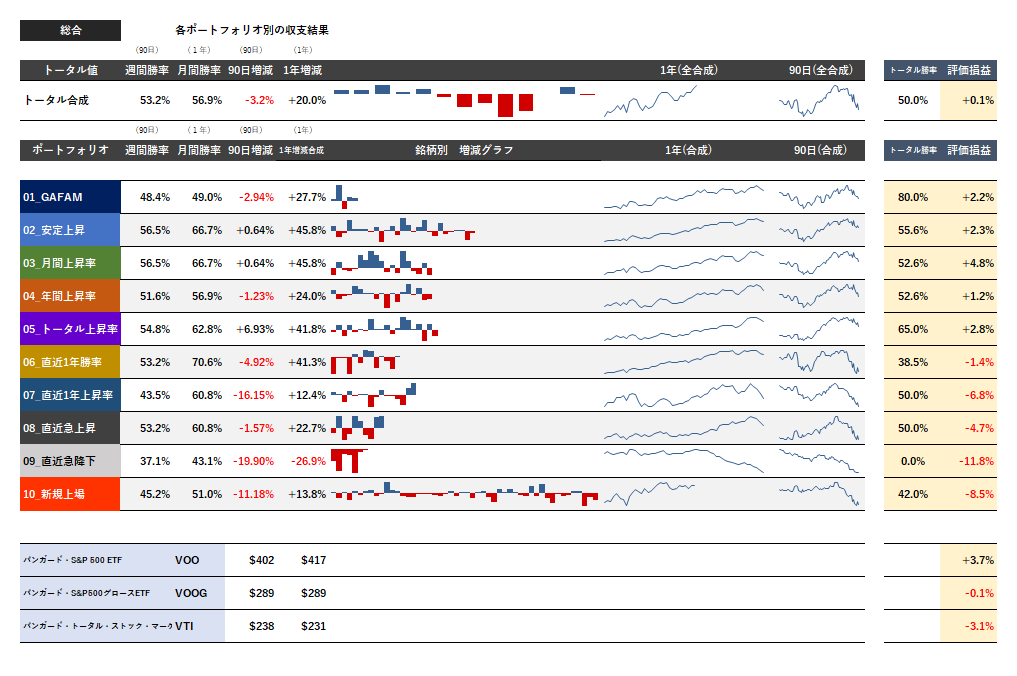Select 10_新規上場 total win rate 42.0%
The height and width of the screenshot is (676, 1017).
913,495
